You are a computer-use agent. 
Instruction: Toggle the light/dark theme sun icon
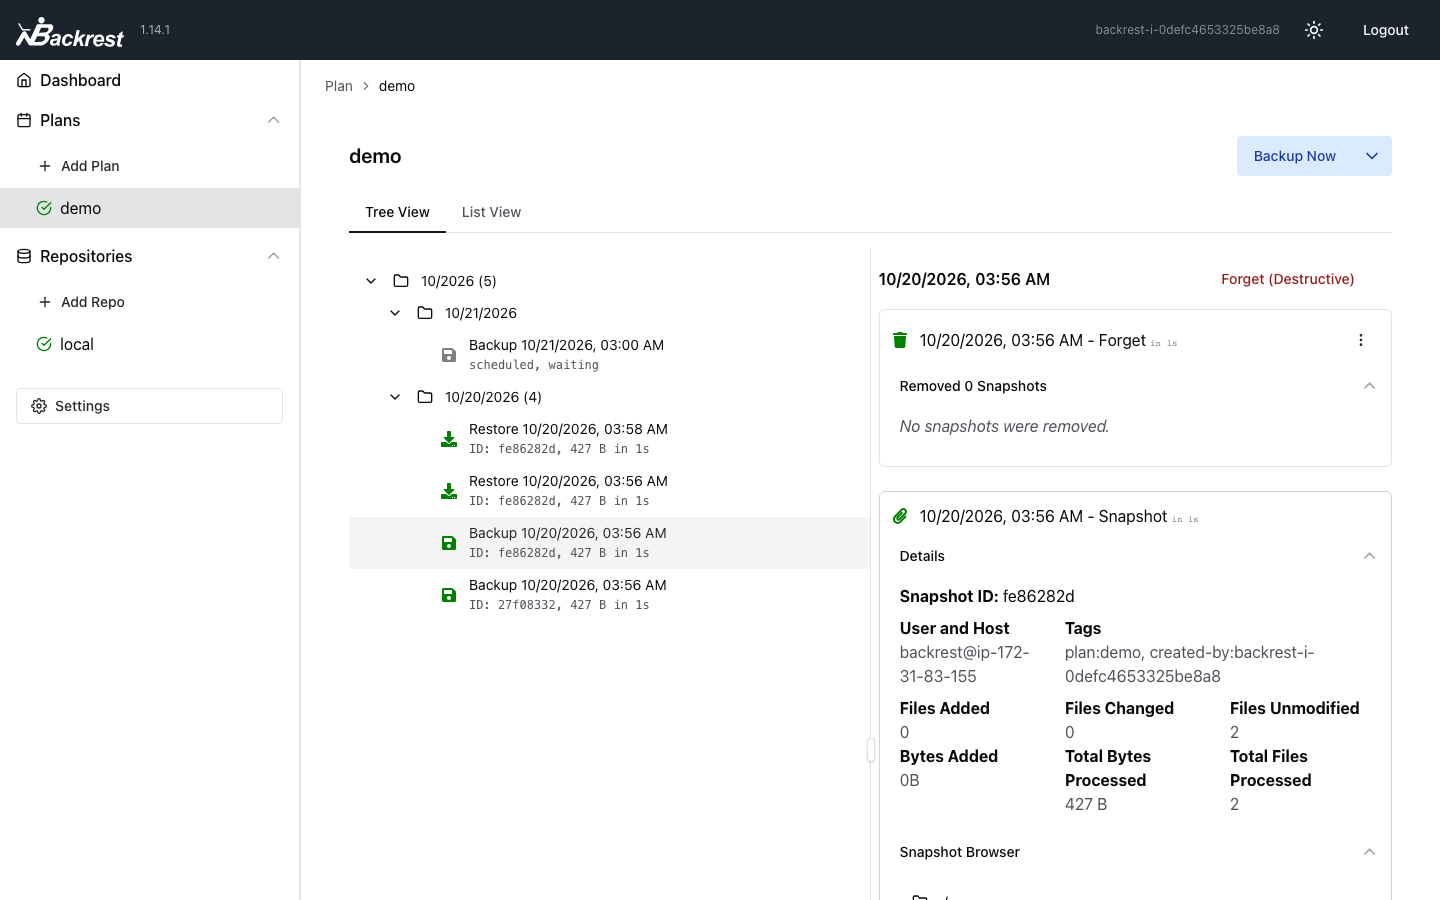(1314, 30)
